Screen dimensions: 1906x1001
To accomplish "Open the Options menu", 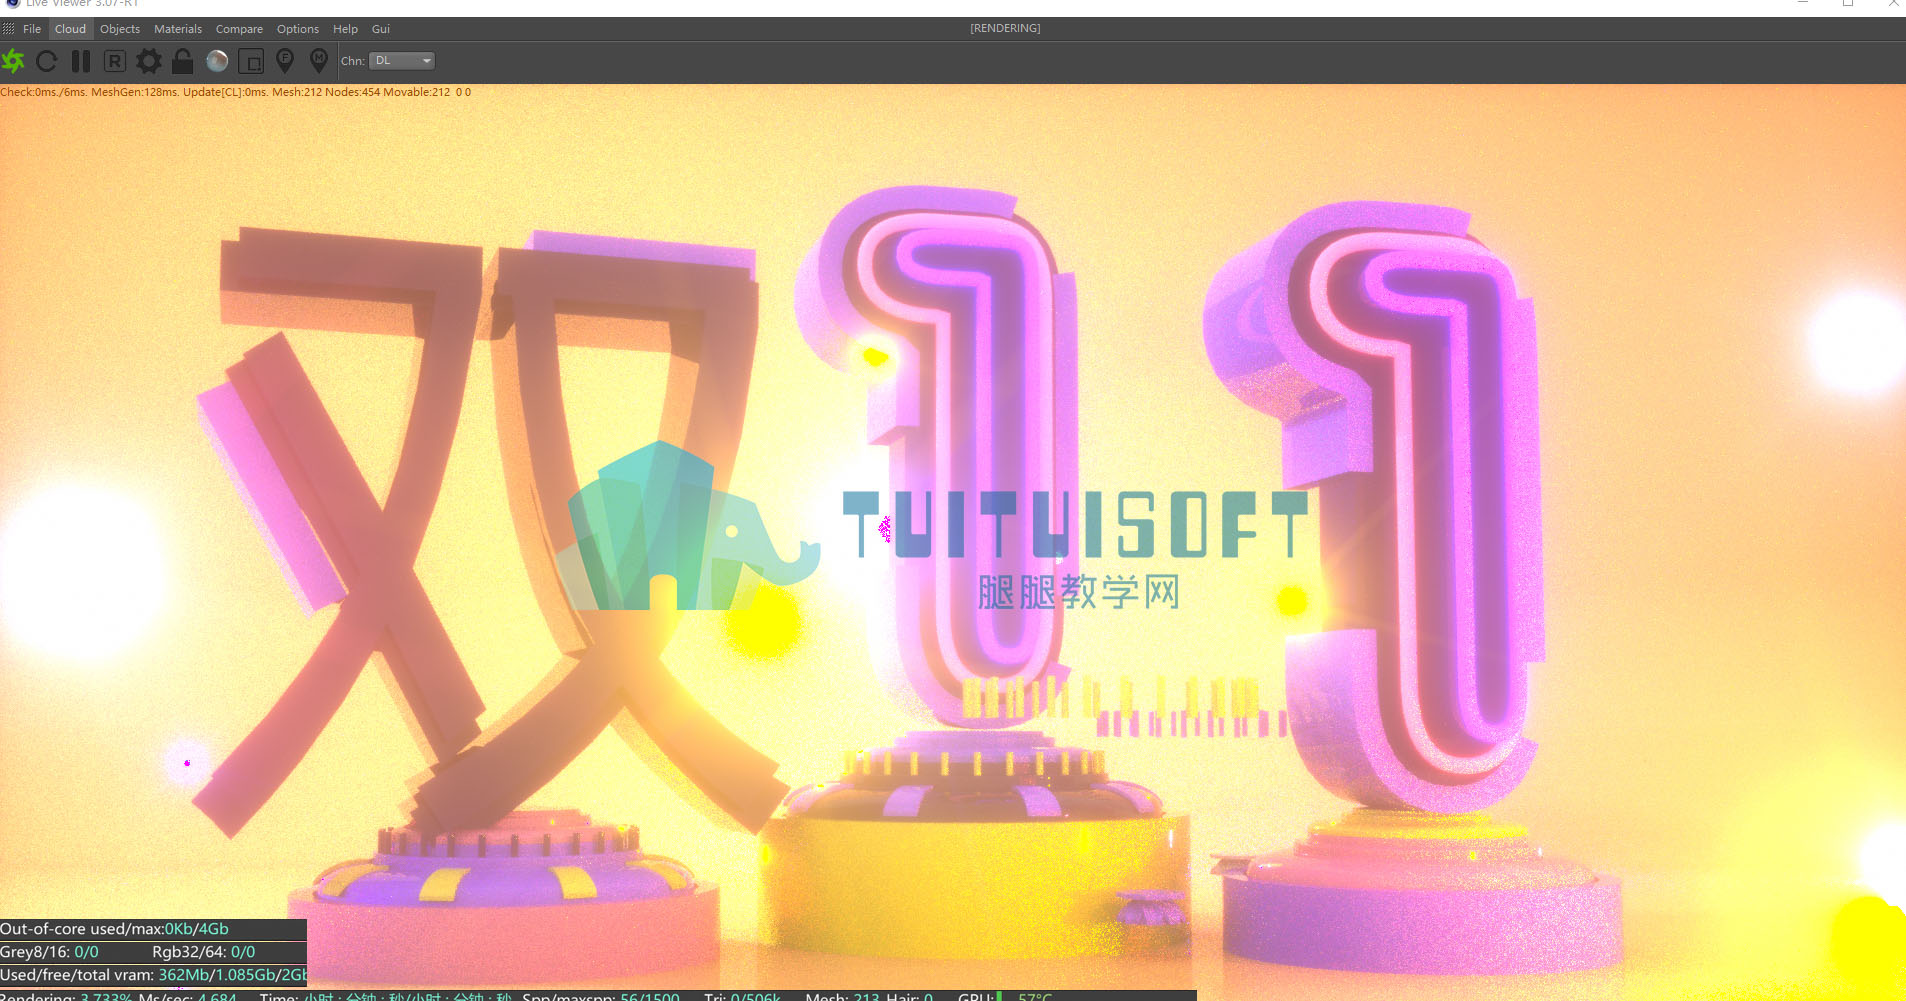I will coord(298,29).
